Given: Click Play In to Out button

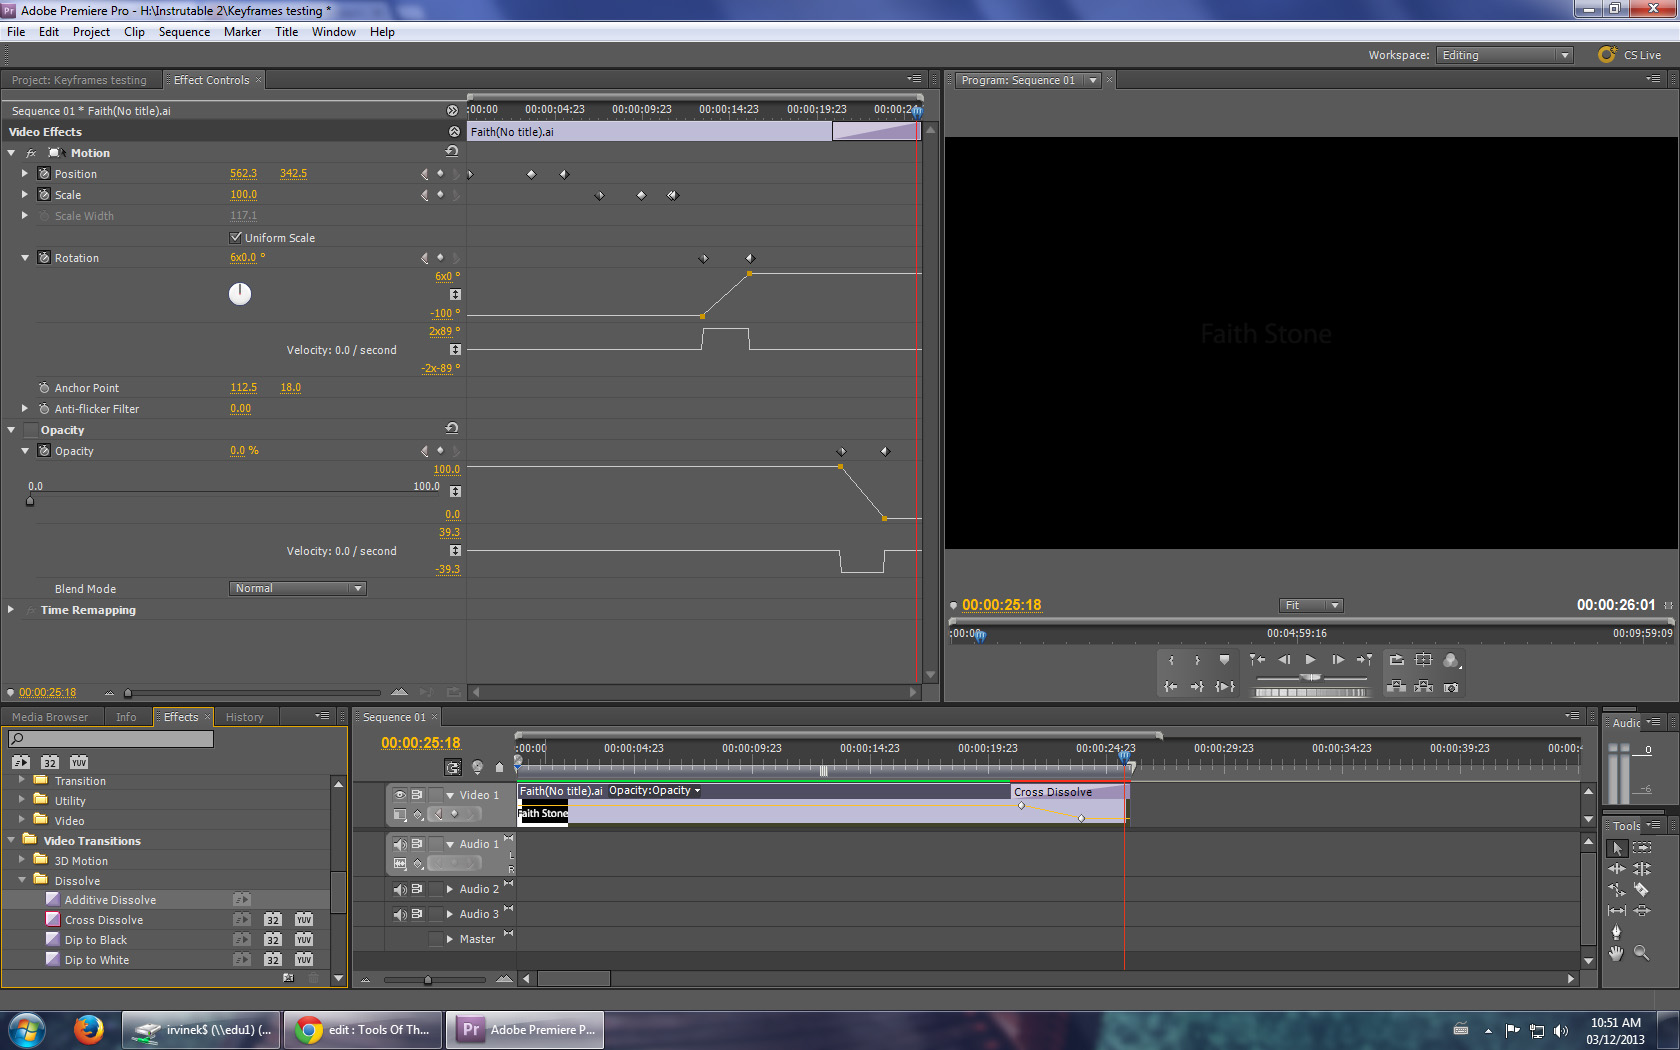Looking at the screenshot, I should [1224, 687].
